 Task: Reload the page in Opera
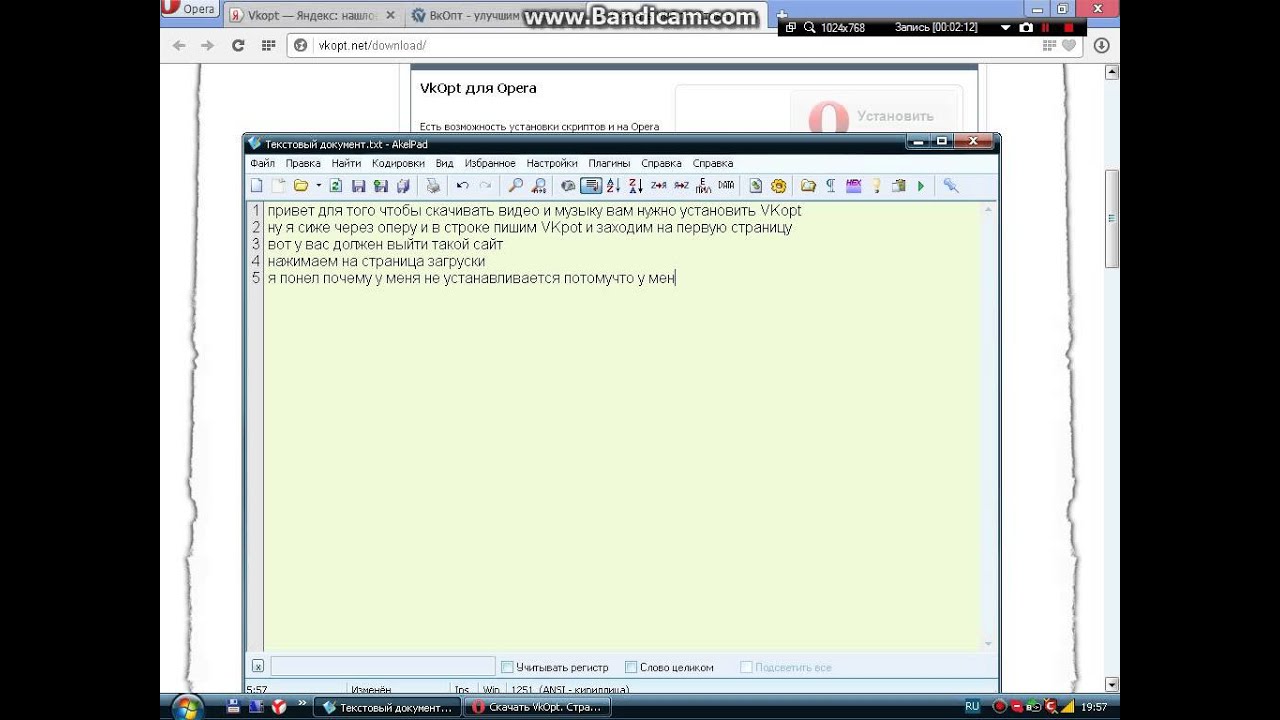click(238, 45)
